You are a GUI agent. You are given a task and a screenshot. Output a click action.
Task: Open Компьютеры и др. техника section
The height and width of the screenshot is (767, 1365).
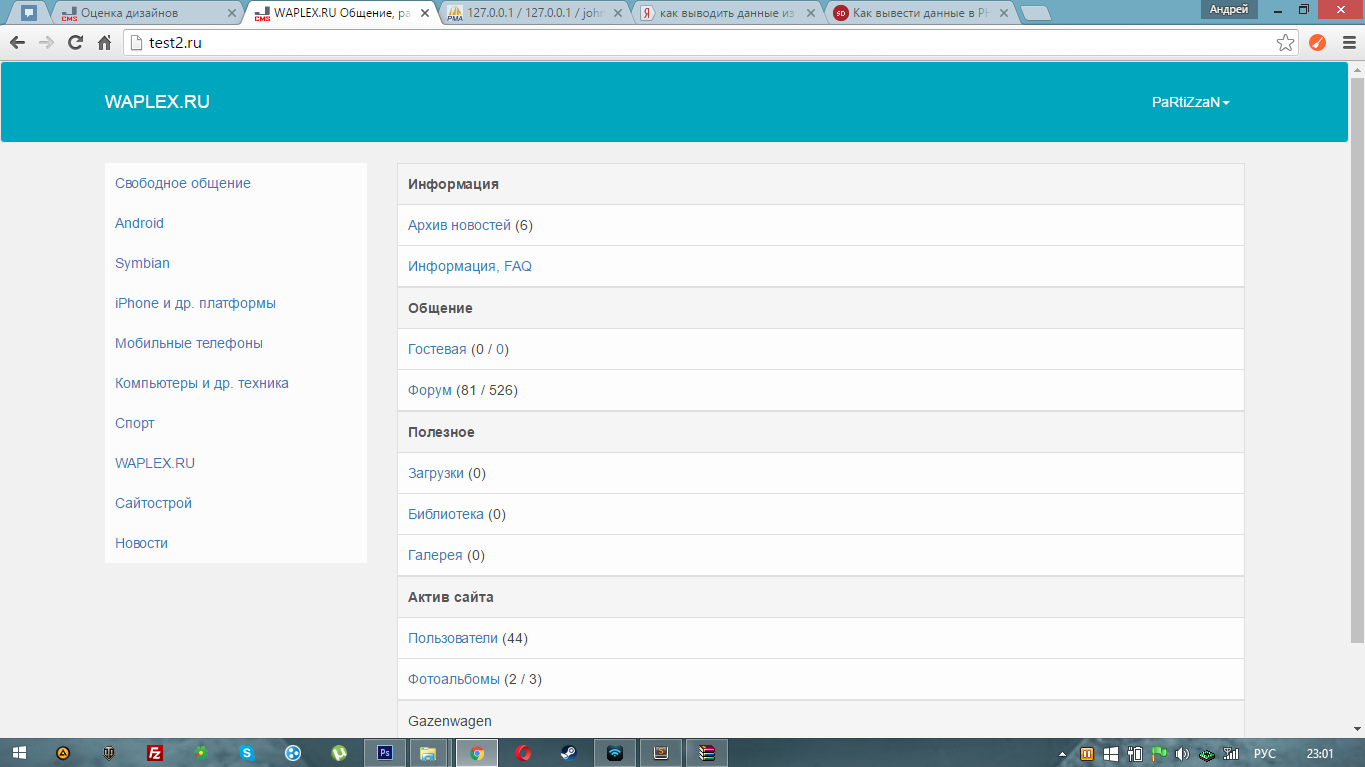pyautogui.click(x=202, y=383)
